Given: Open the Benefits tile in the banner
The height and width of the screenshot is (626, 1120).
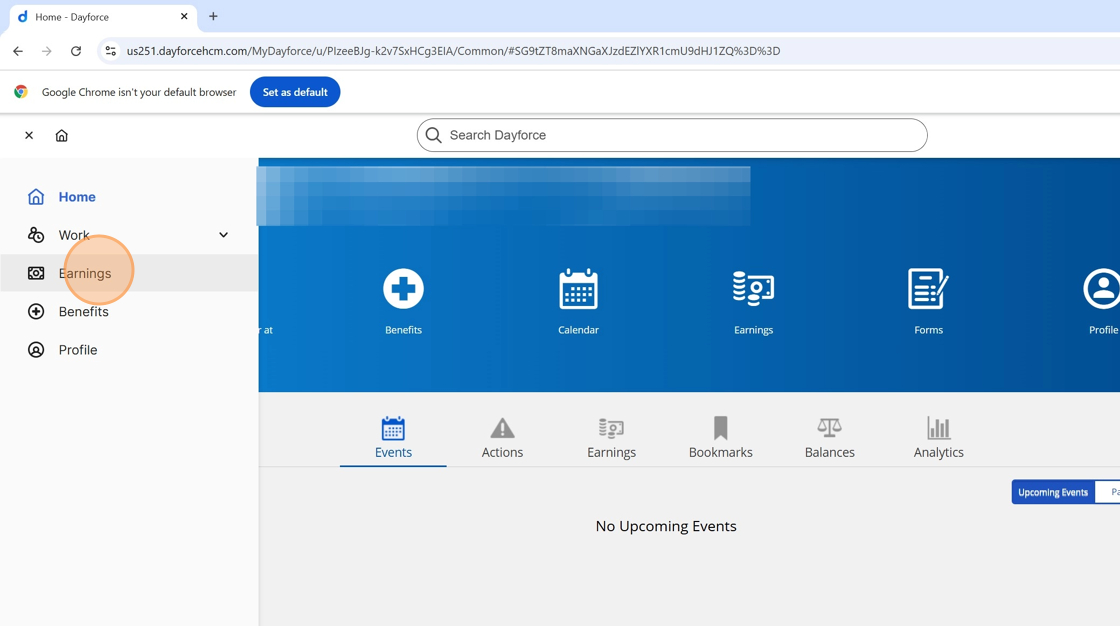Looking at the screenshot, I should (x=404, y=301).
